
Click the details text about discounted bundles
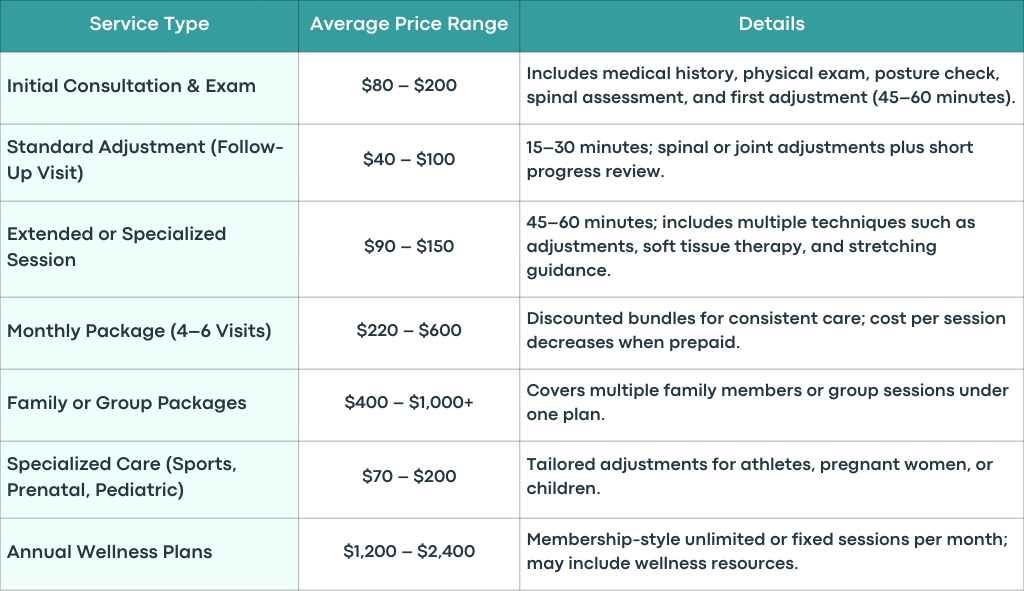pos(765,330)
